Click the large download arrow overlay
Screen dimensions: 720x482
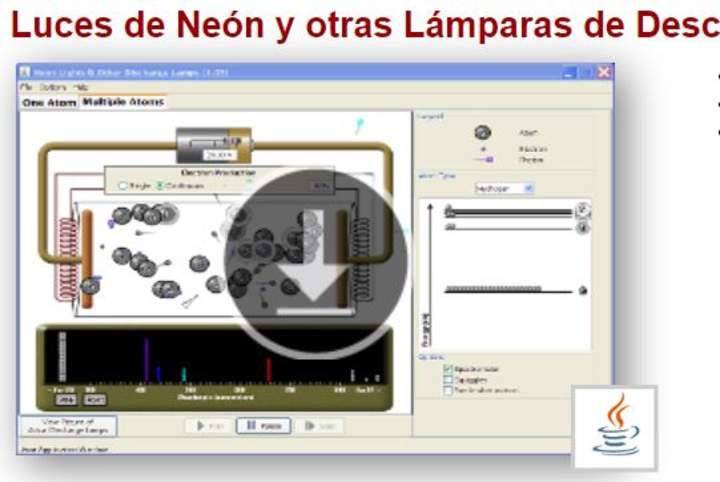315,263
